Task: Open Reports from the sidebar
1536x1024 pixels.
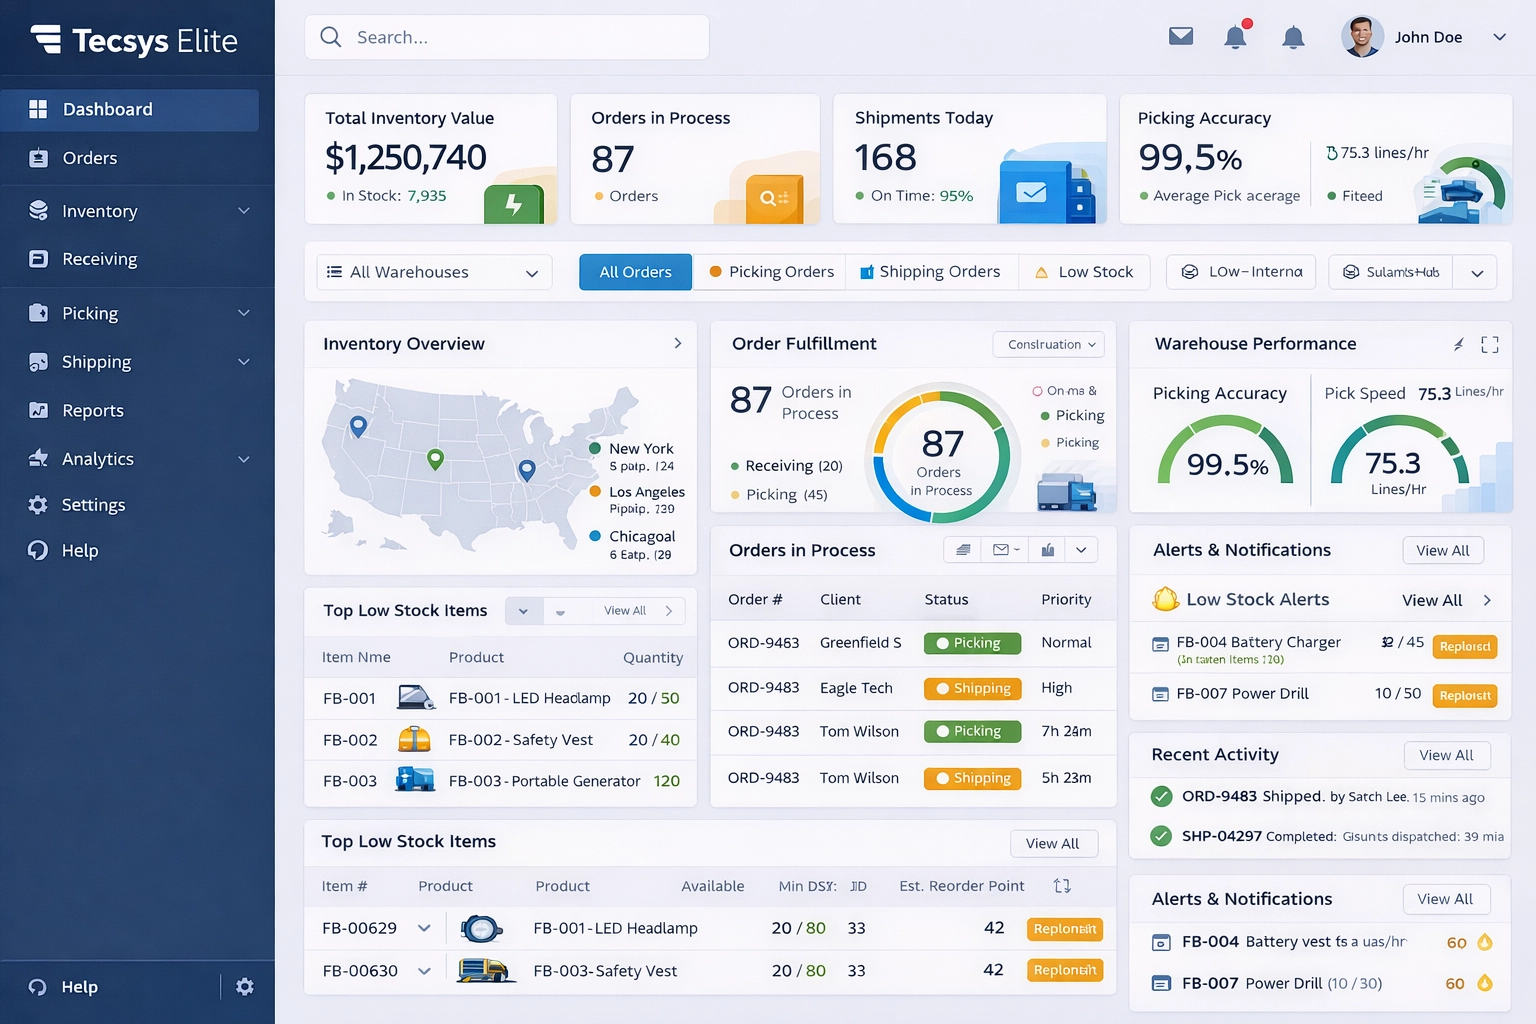Action: tap(93, 411)
